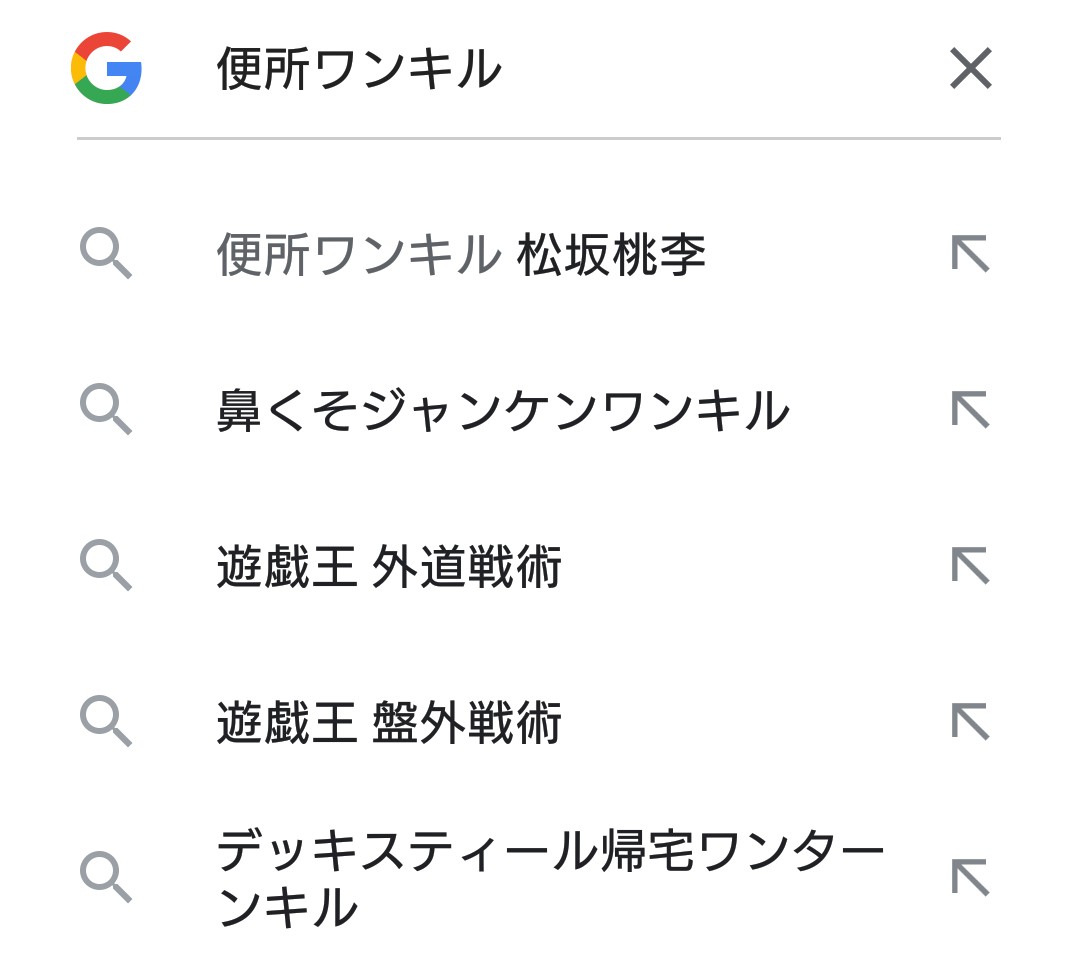Insert 鼻くそジャンケンワンキル using arrow icon
This screenshot has height=953, width=1079.
click(x=969, y=410)
